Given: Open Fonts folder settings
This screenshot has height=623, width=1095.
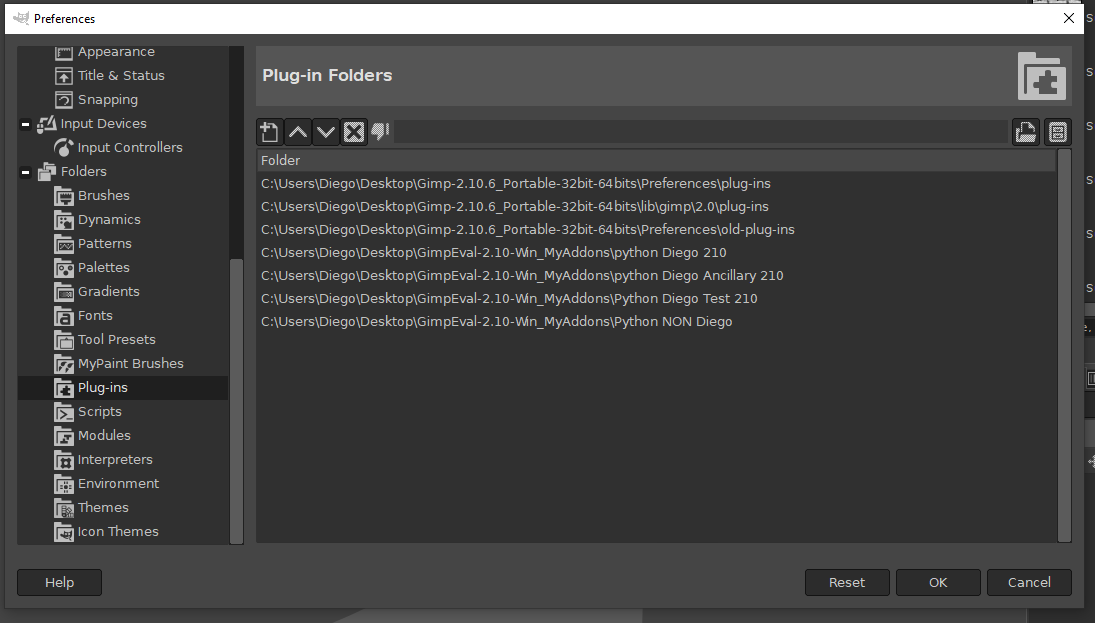Looking at the screenshot, I should click(x=95, y=316).
